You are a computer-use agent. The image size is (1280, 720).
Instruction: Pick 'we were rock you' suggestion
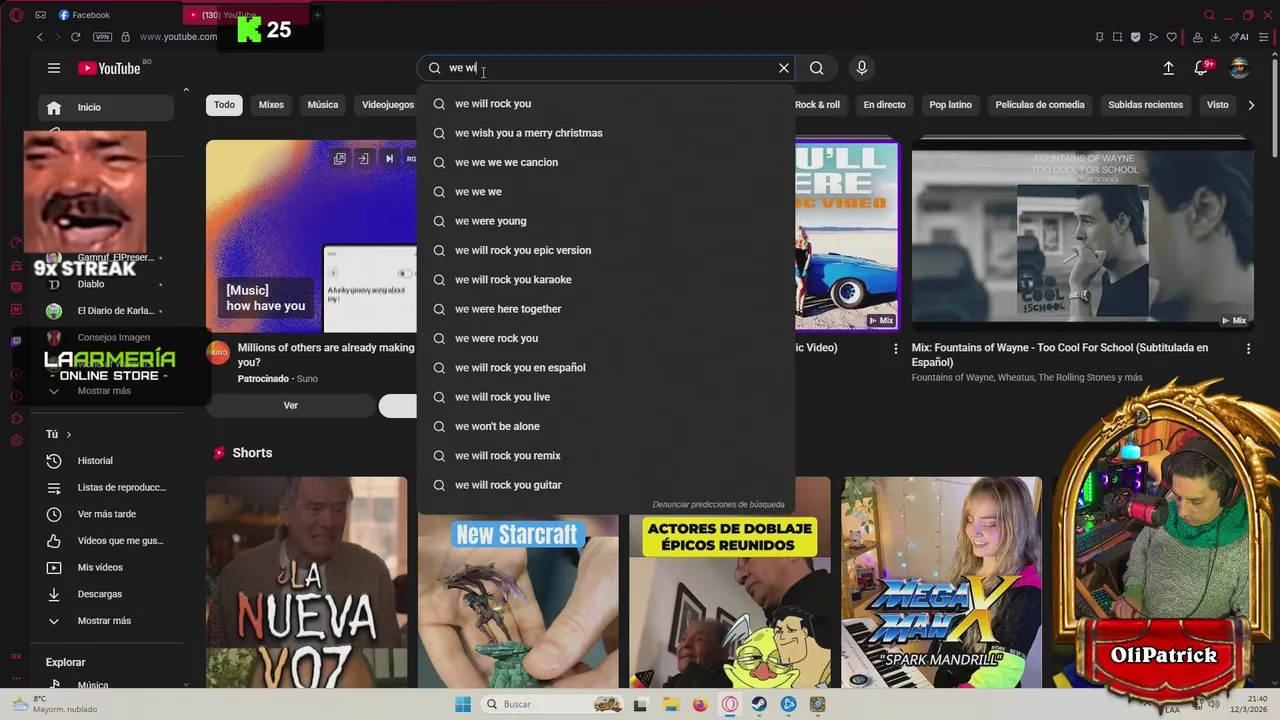606,338
